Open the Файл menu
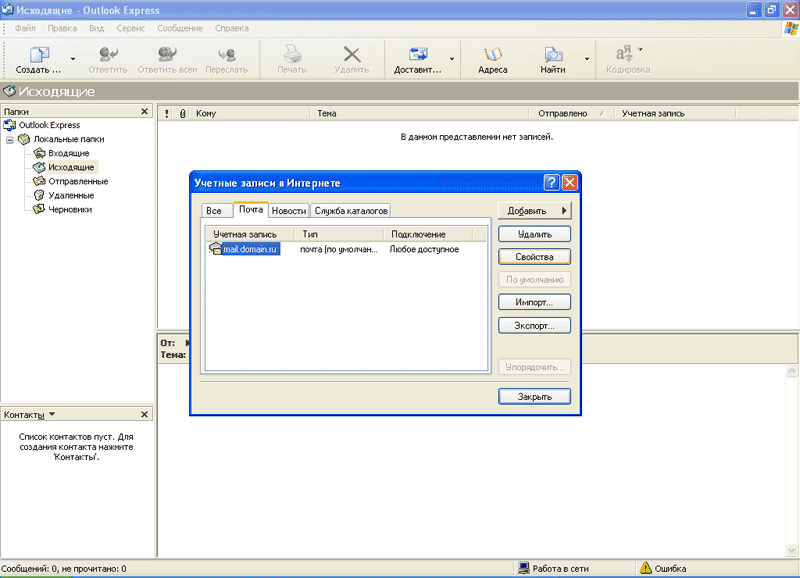 pyautogui.click(x=25, y=28)
